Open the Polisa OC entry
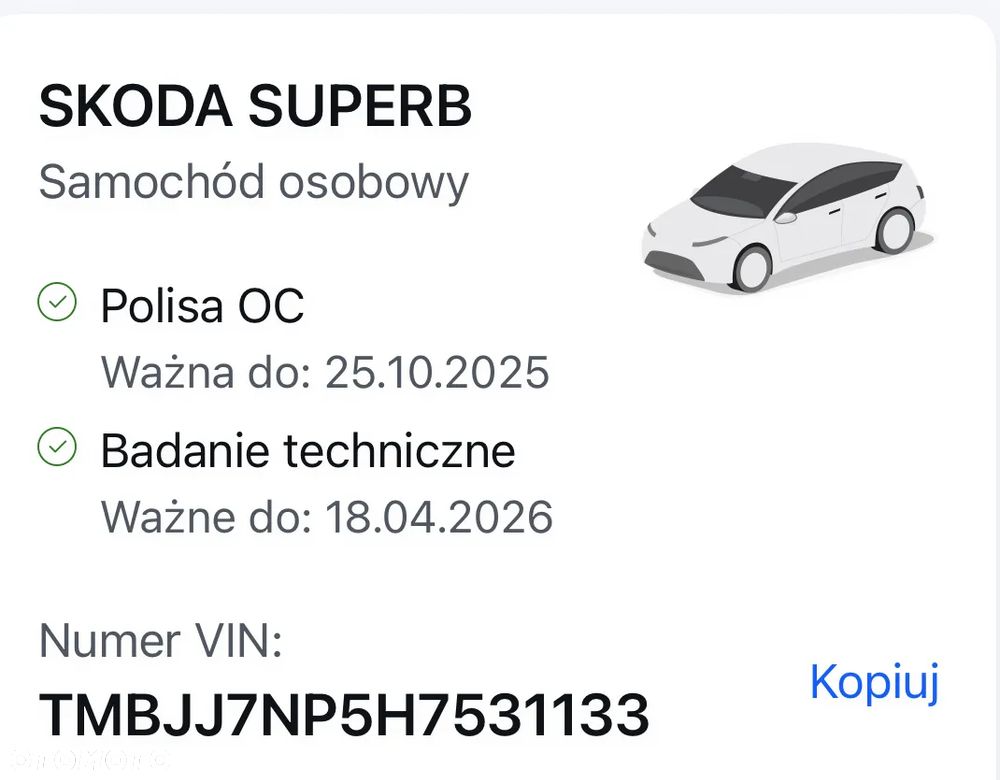Image resolution: width=1000 pixels, height=780 pixels. click(202, 305)
